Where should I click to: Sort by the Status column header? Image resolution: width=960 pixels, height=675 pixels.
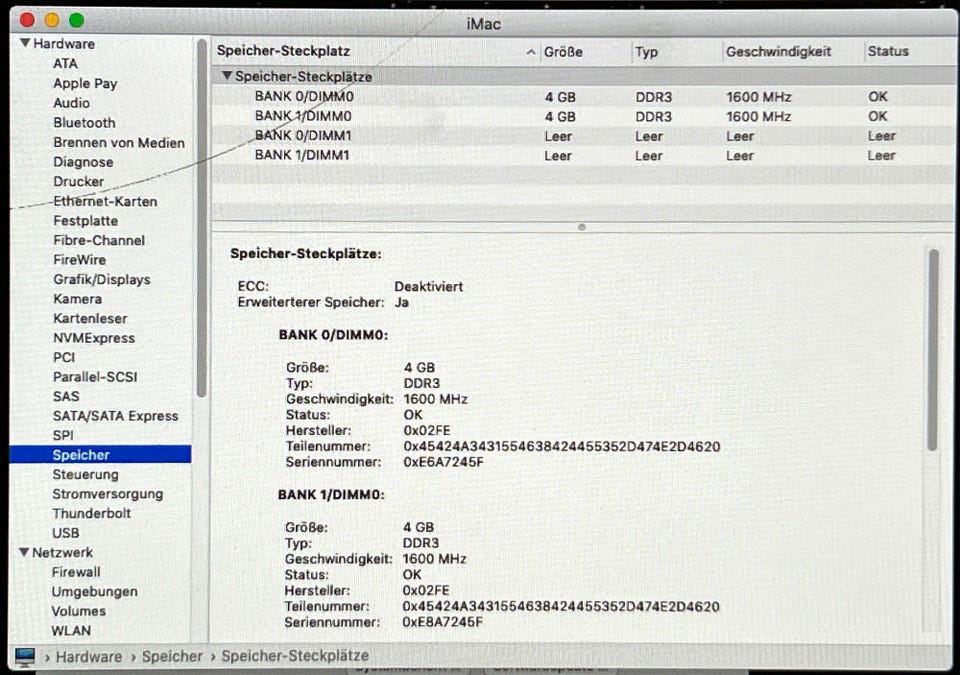tap(888, 51)
